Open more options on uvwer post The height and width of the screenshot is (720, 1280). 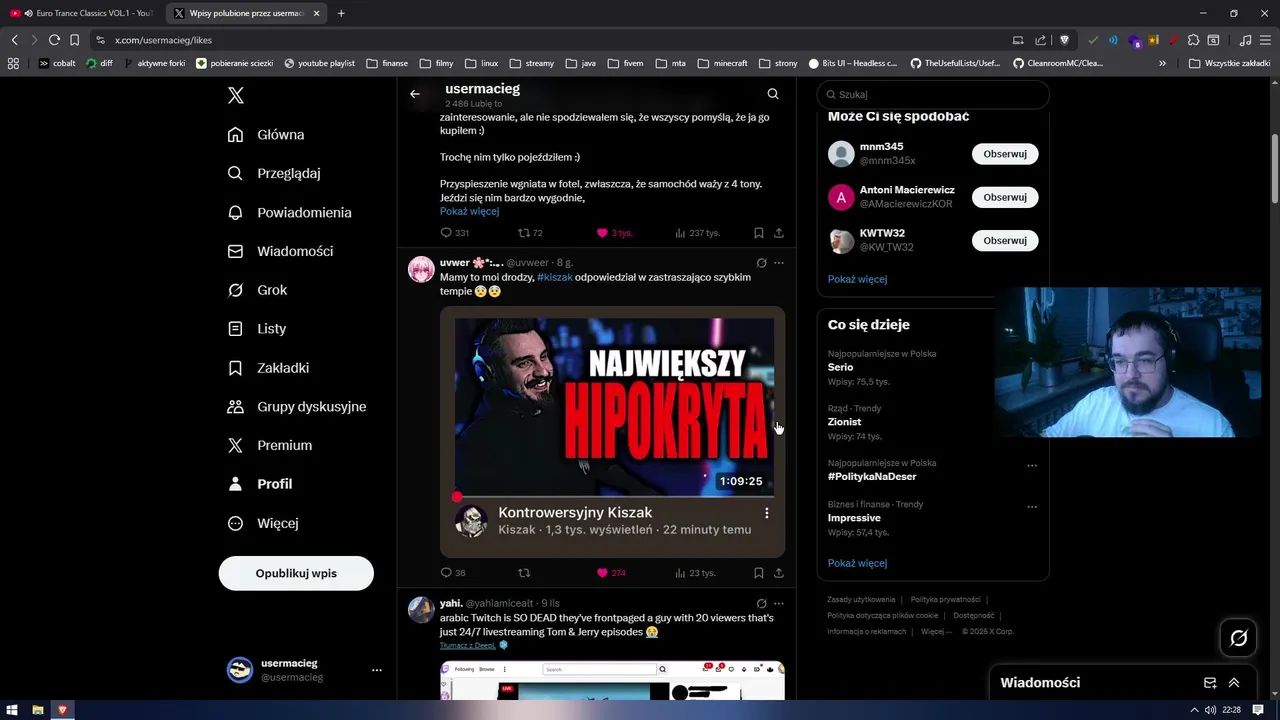pos(779,263)
